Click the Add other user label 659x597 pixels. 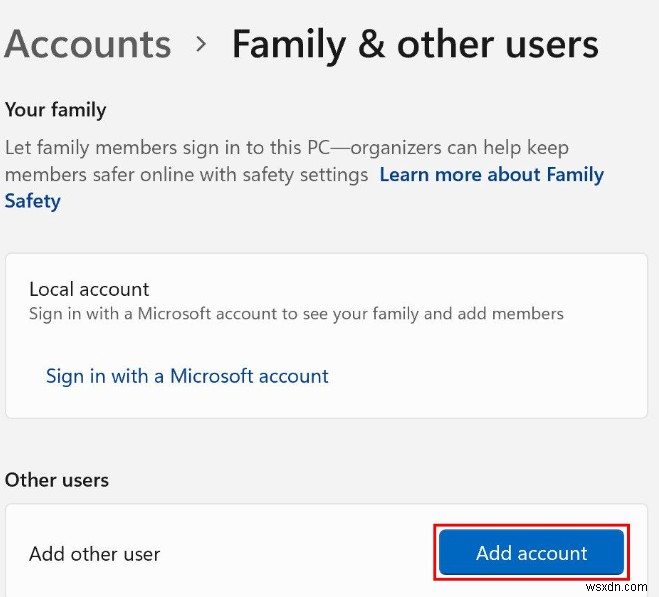94,554
